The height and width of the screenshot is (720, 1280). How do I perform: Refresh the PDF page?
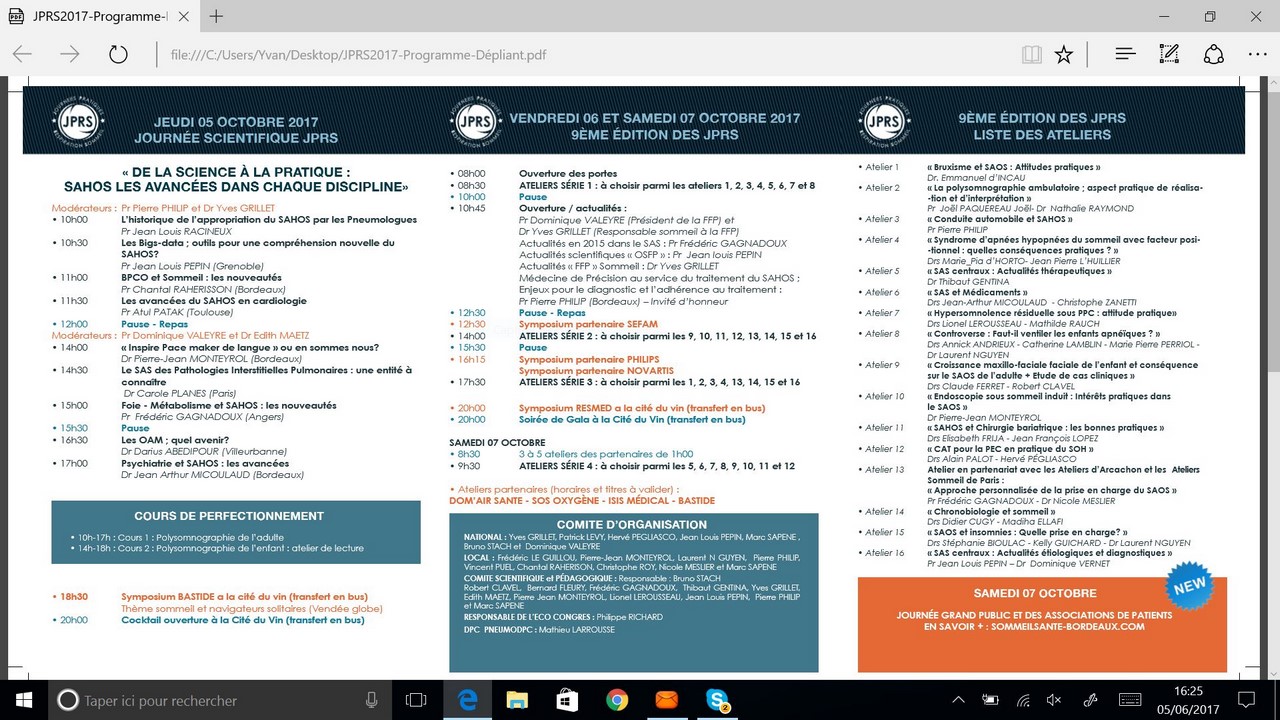pyautogui.click(x=118, y=54)
